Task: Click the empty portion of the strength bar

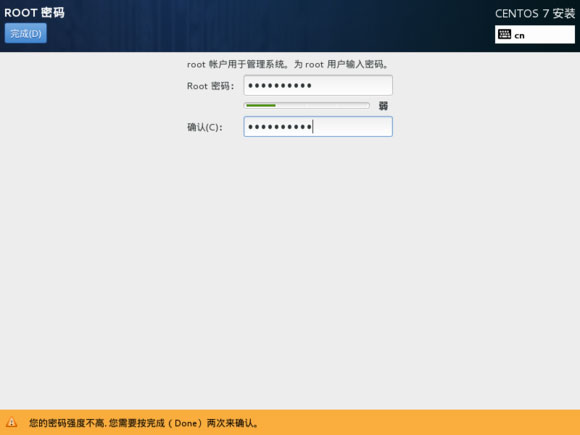Action: coord(322,105)
